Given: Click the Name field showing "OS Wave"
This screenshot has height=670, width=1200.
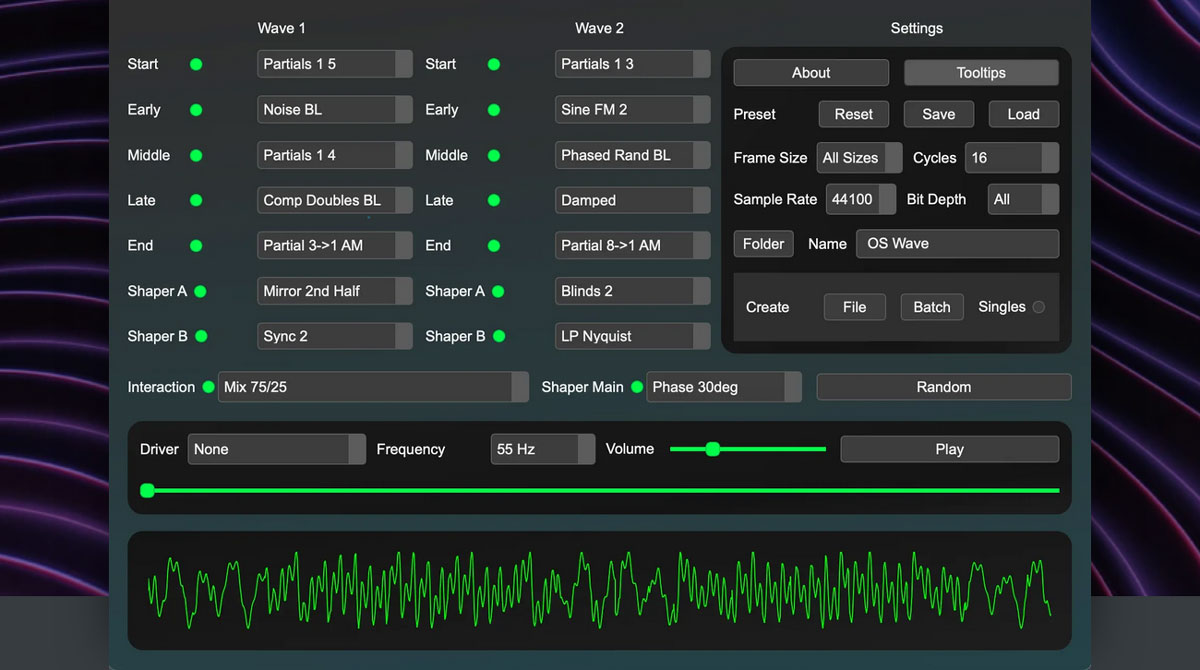Looking at the screenshot, I should 956,243.
